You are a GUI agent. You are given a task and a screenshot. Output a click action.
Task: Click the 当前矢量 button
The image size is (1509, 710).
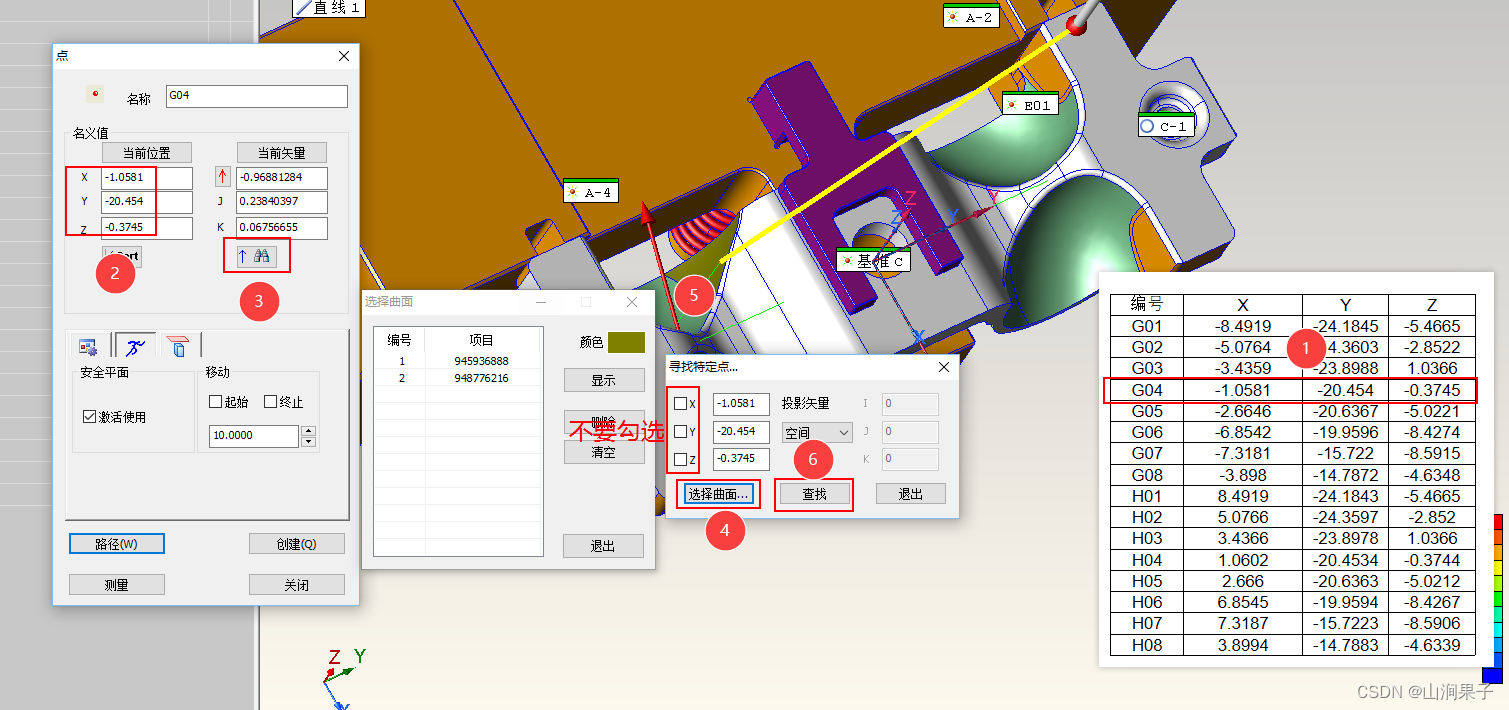281,153
